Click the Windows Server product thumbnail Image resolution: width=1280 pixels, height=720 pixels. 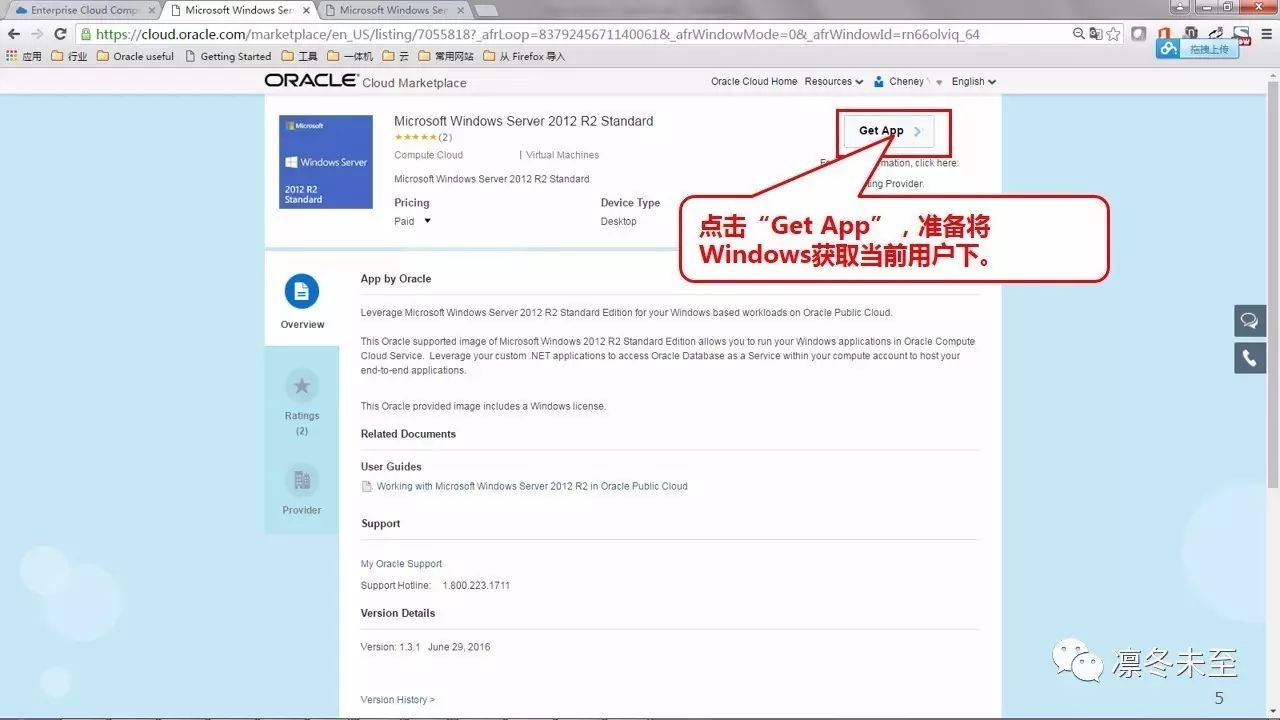[326, 162]
